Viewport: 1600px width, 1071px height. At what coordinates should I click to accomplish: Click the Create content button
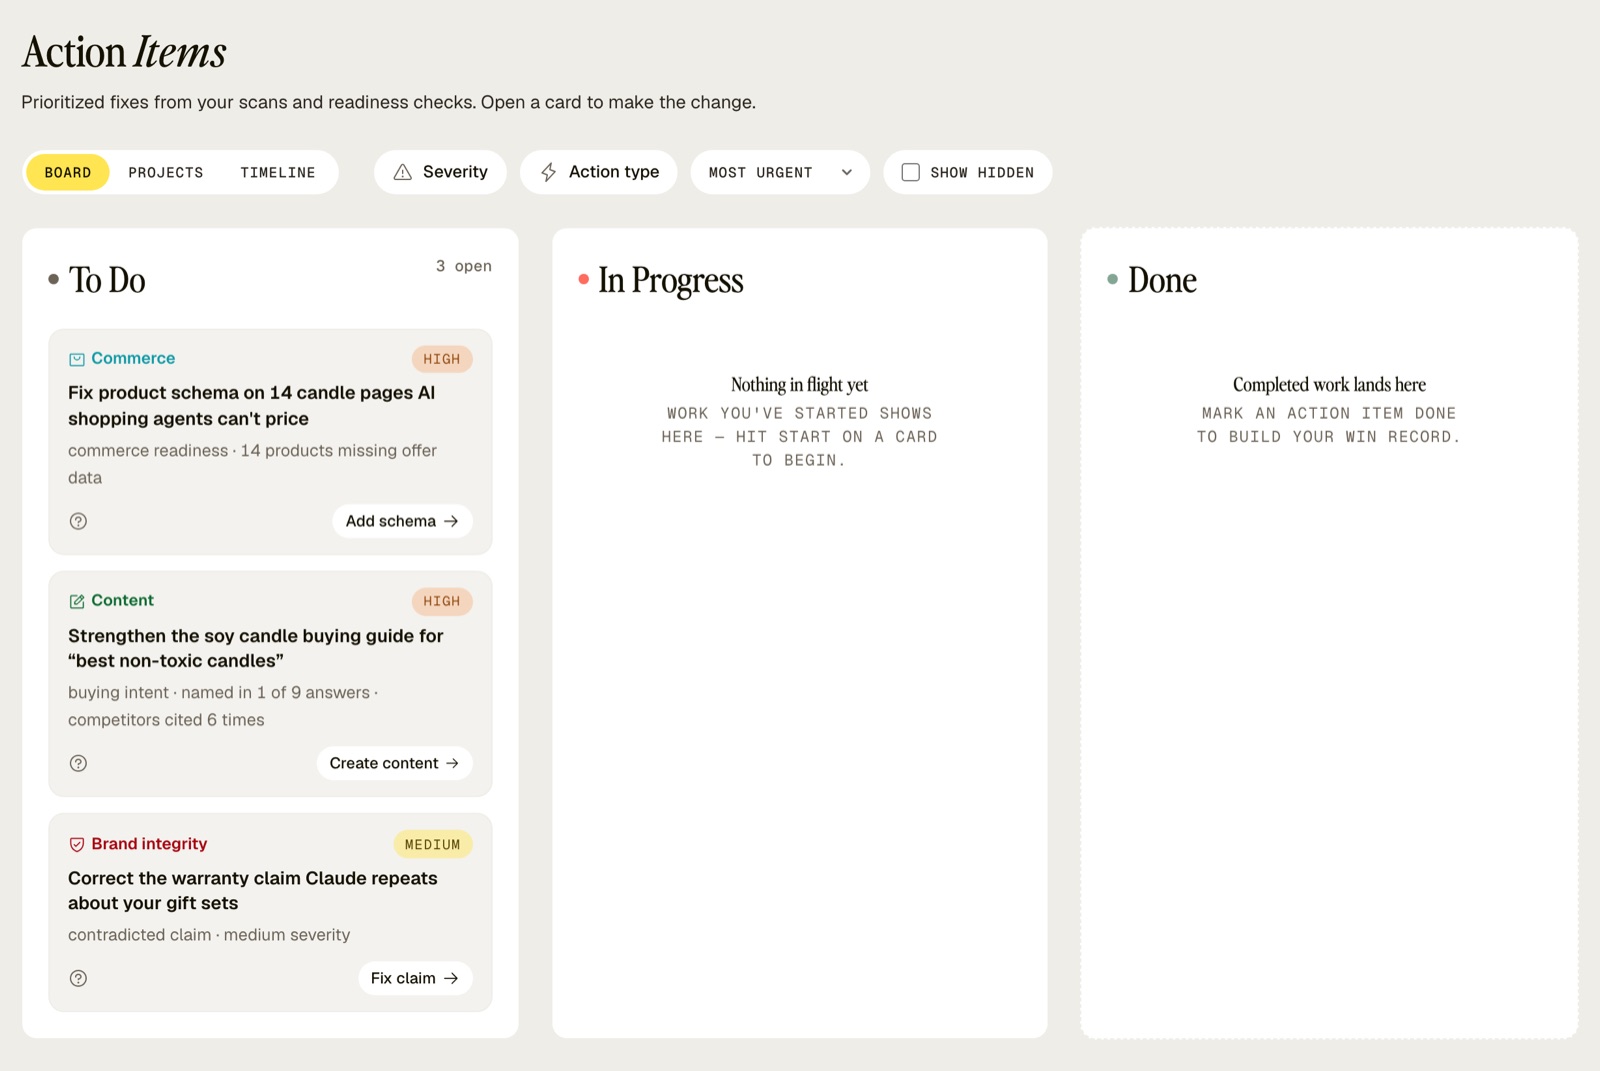(x=394, y=763)
